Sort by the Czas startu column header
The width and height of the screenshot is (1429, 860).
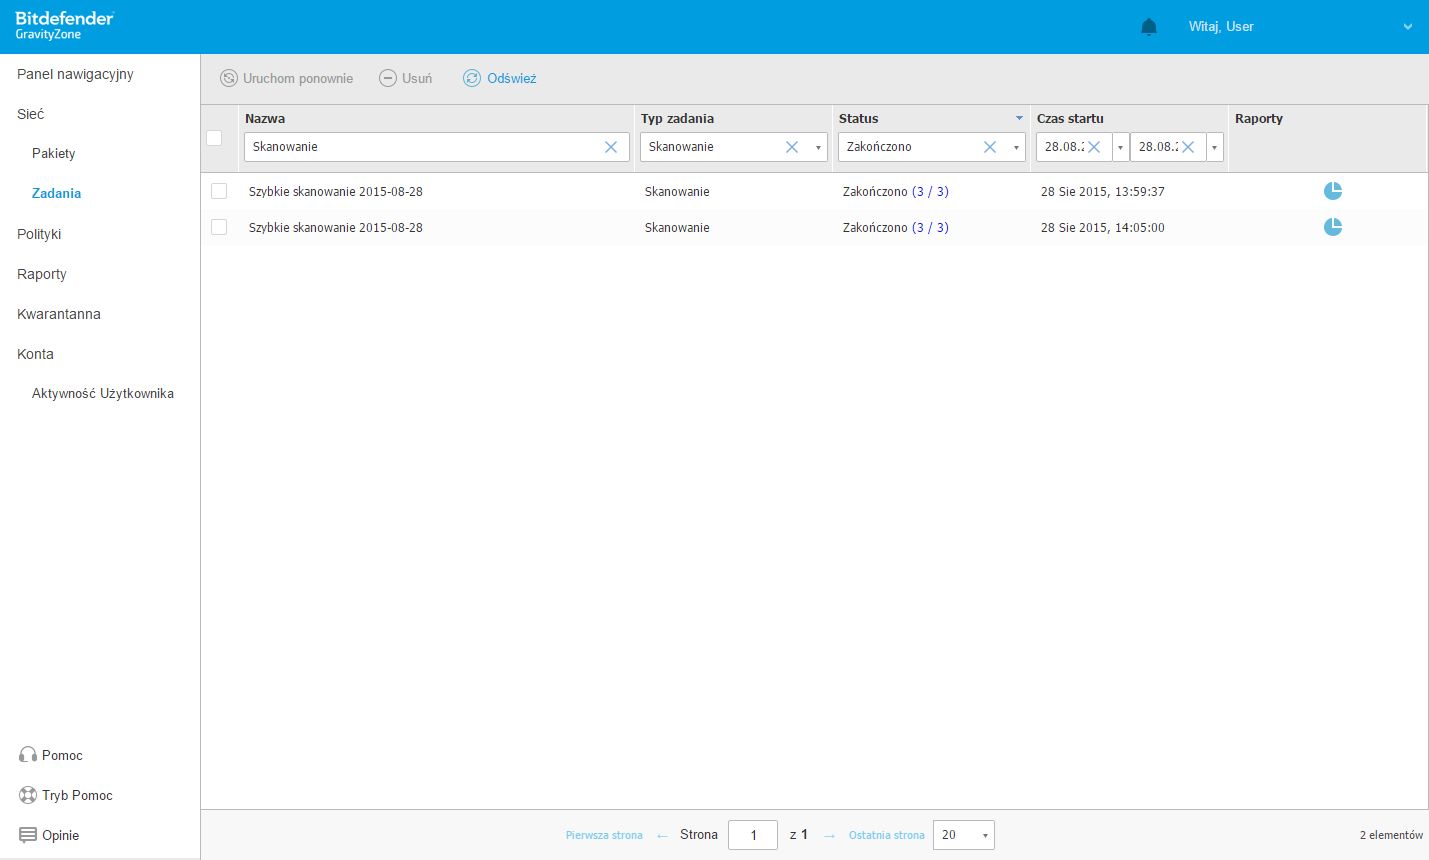(x=1070, y=118)
